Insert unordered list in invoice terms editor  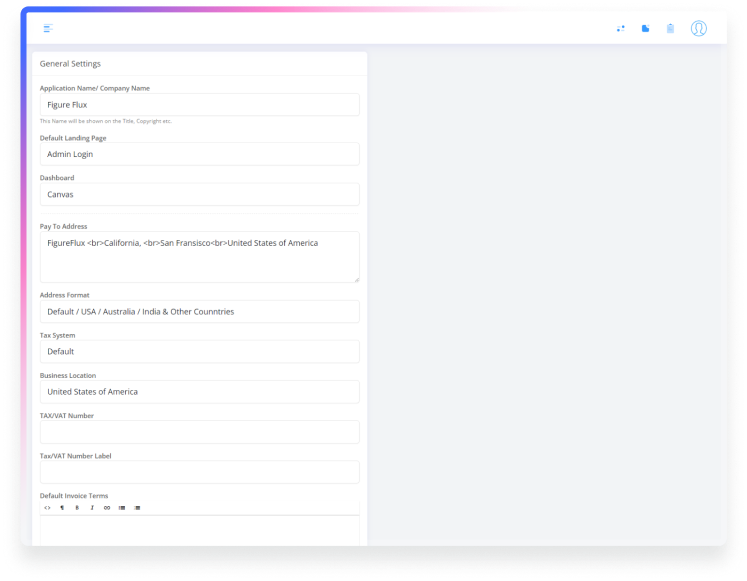122,508
